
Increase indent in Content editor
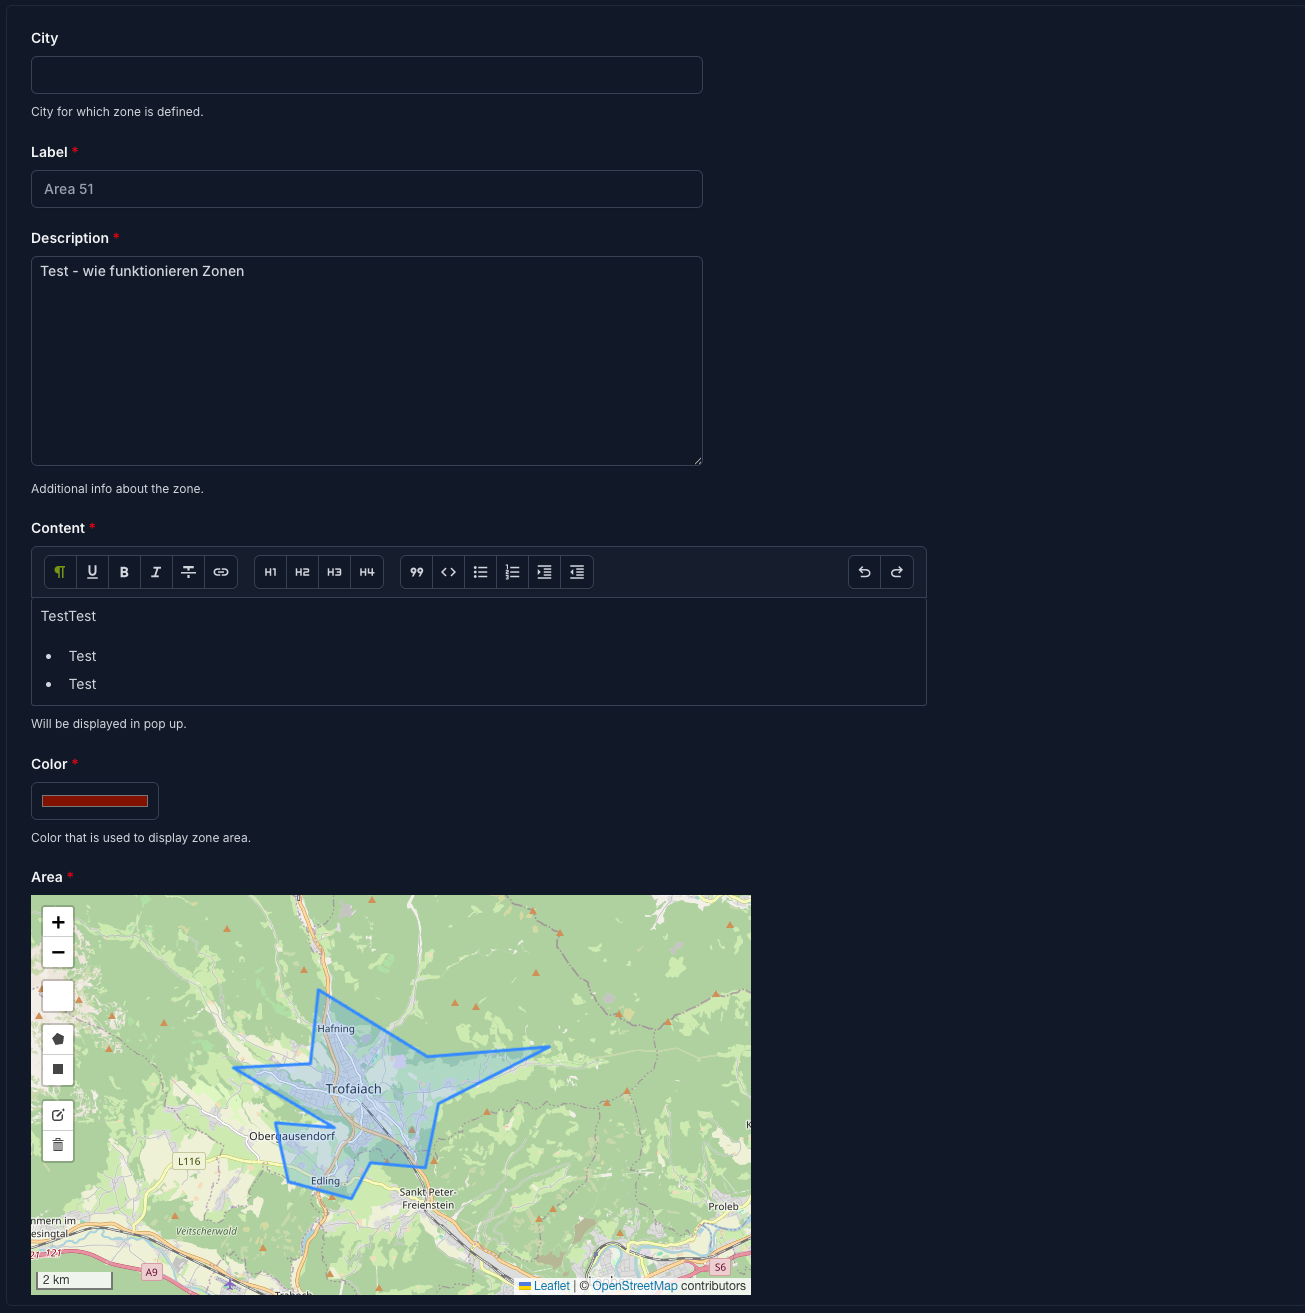coord(544,572)
